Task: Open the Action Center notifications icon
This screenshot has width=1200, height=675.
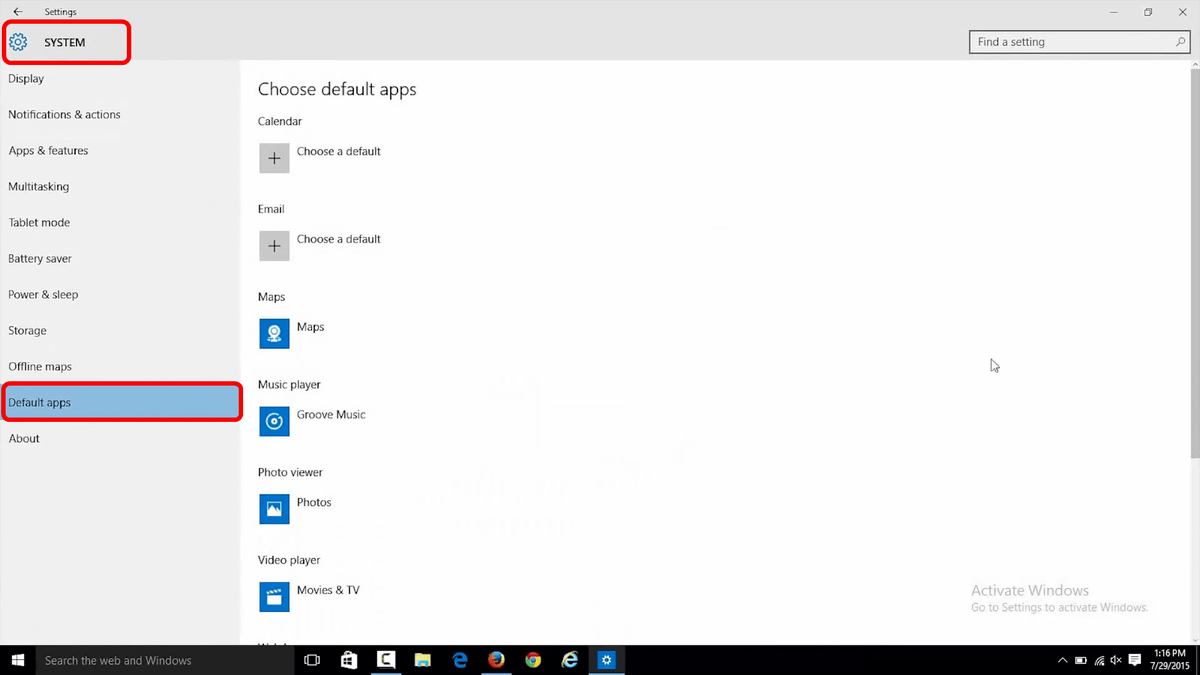Action: [x=1134, y=661]
